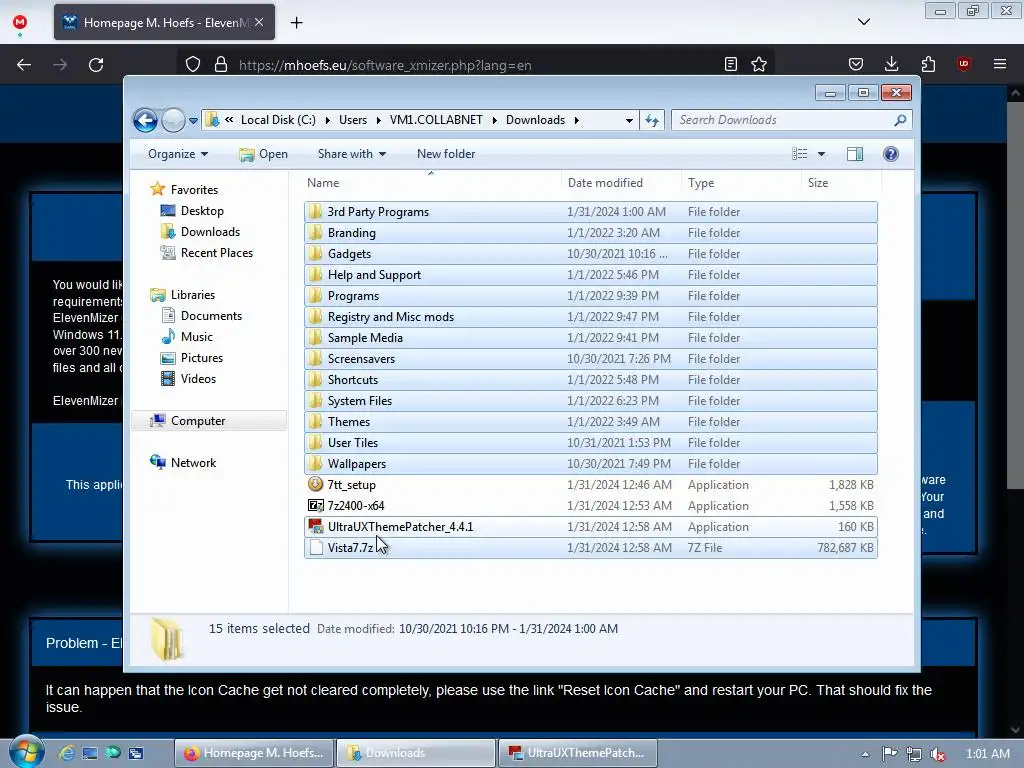Sort by the Name column header
The height and width of the screenshot is (768, 1024).
point(323,183)
